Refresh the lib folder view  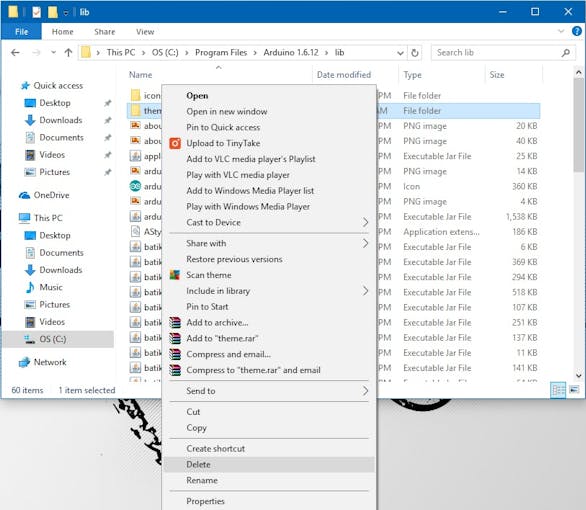pyautogui.click(x=415, y=53)
